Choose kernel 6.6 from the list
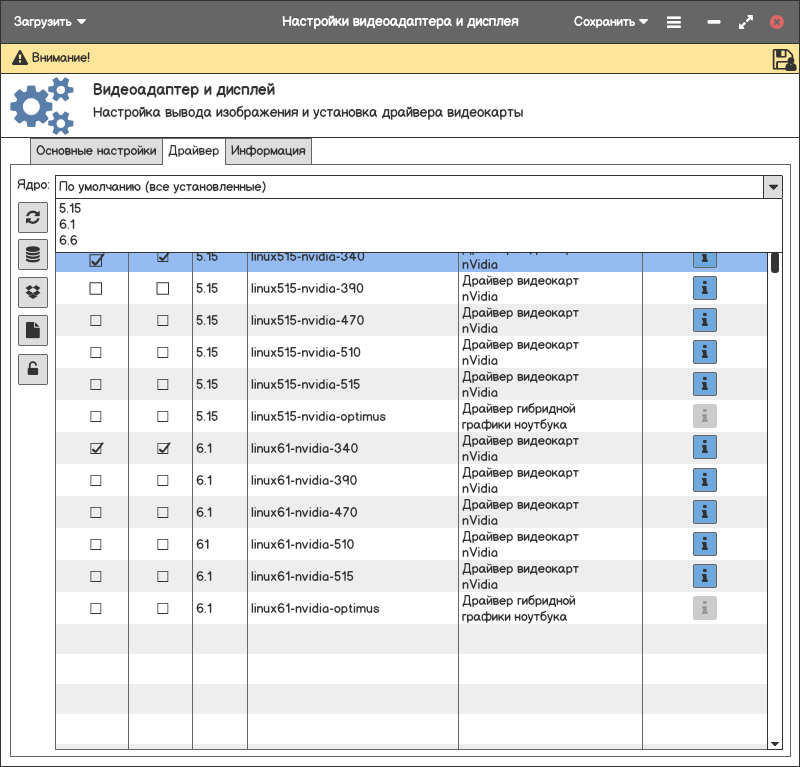 click(68, 240)
